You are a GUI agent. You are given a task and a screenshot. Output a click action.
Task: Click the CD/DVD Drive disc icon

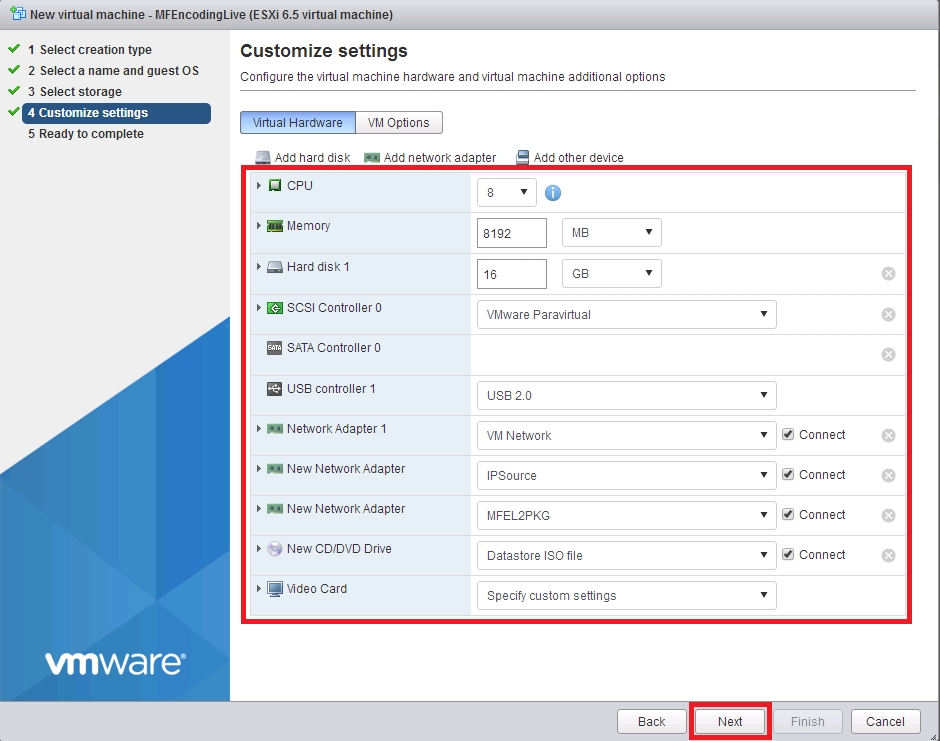pos(275,549)
